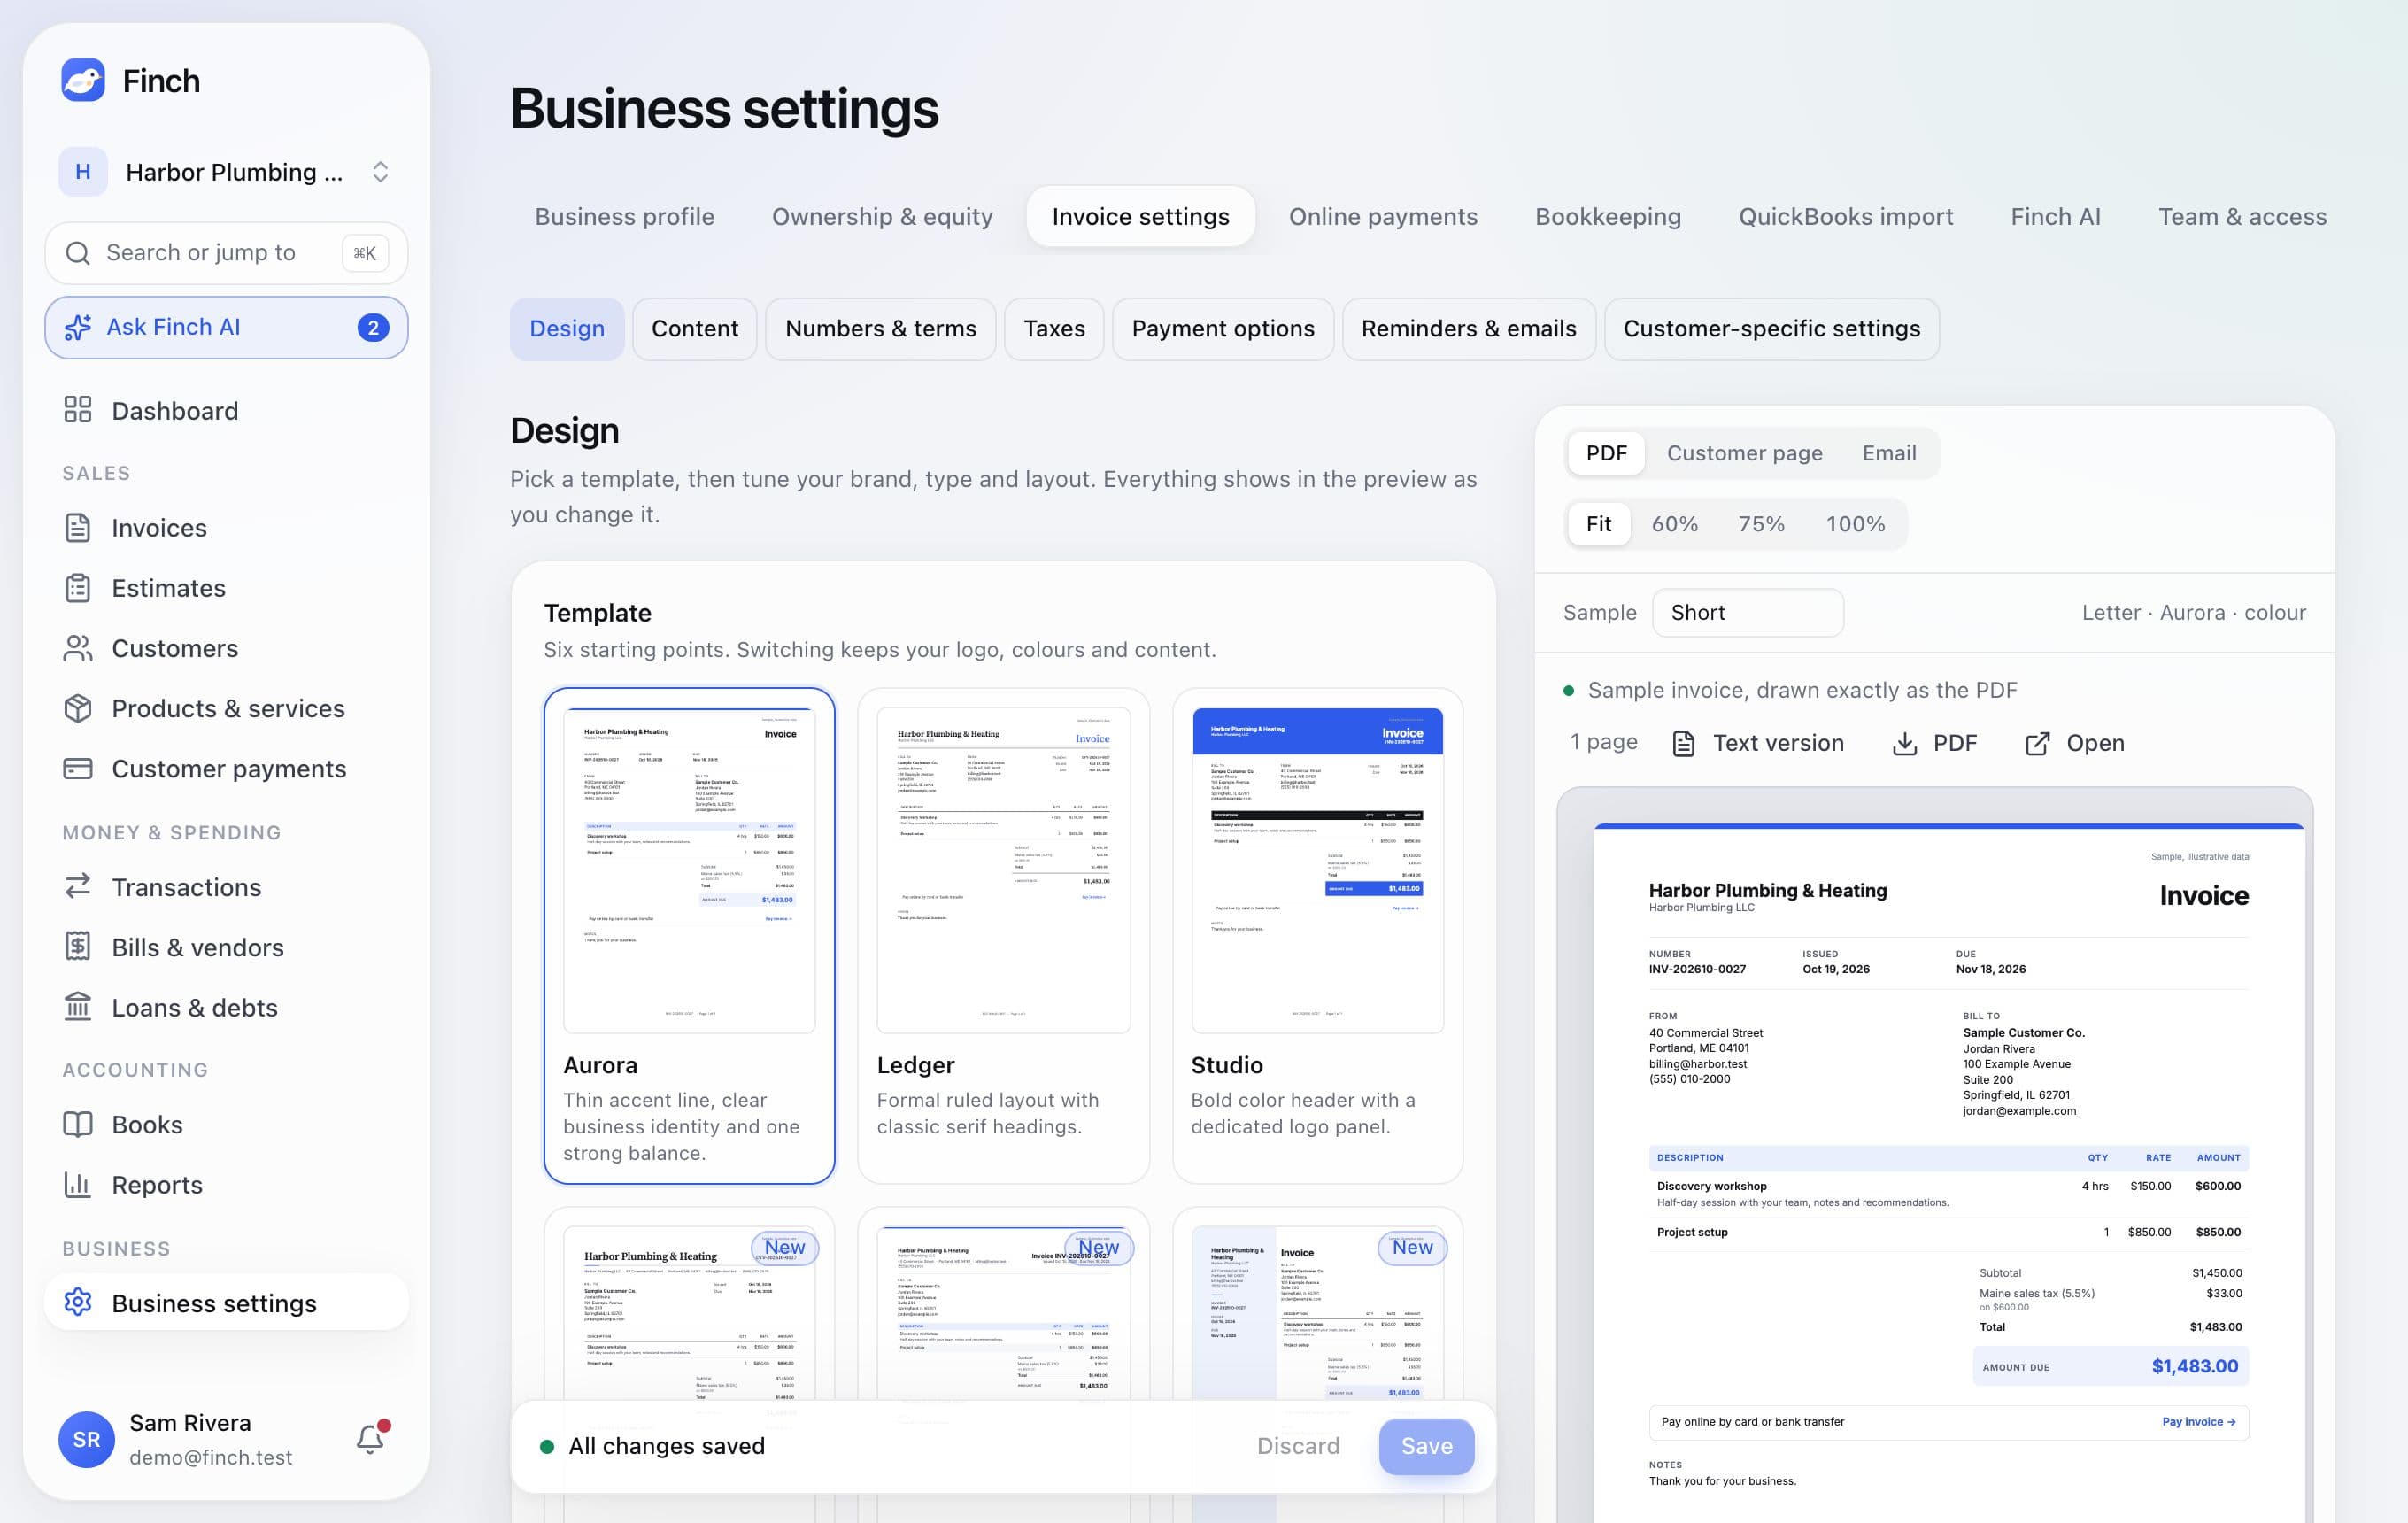Click the Customer payments card icon
2408x1523 pixels.
coord(78,768)
